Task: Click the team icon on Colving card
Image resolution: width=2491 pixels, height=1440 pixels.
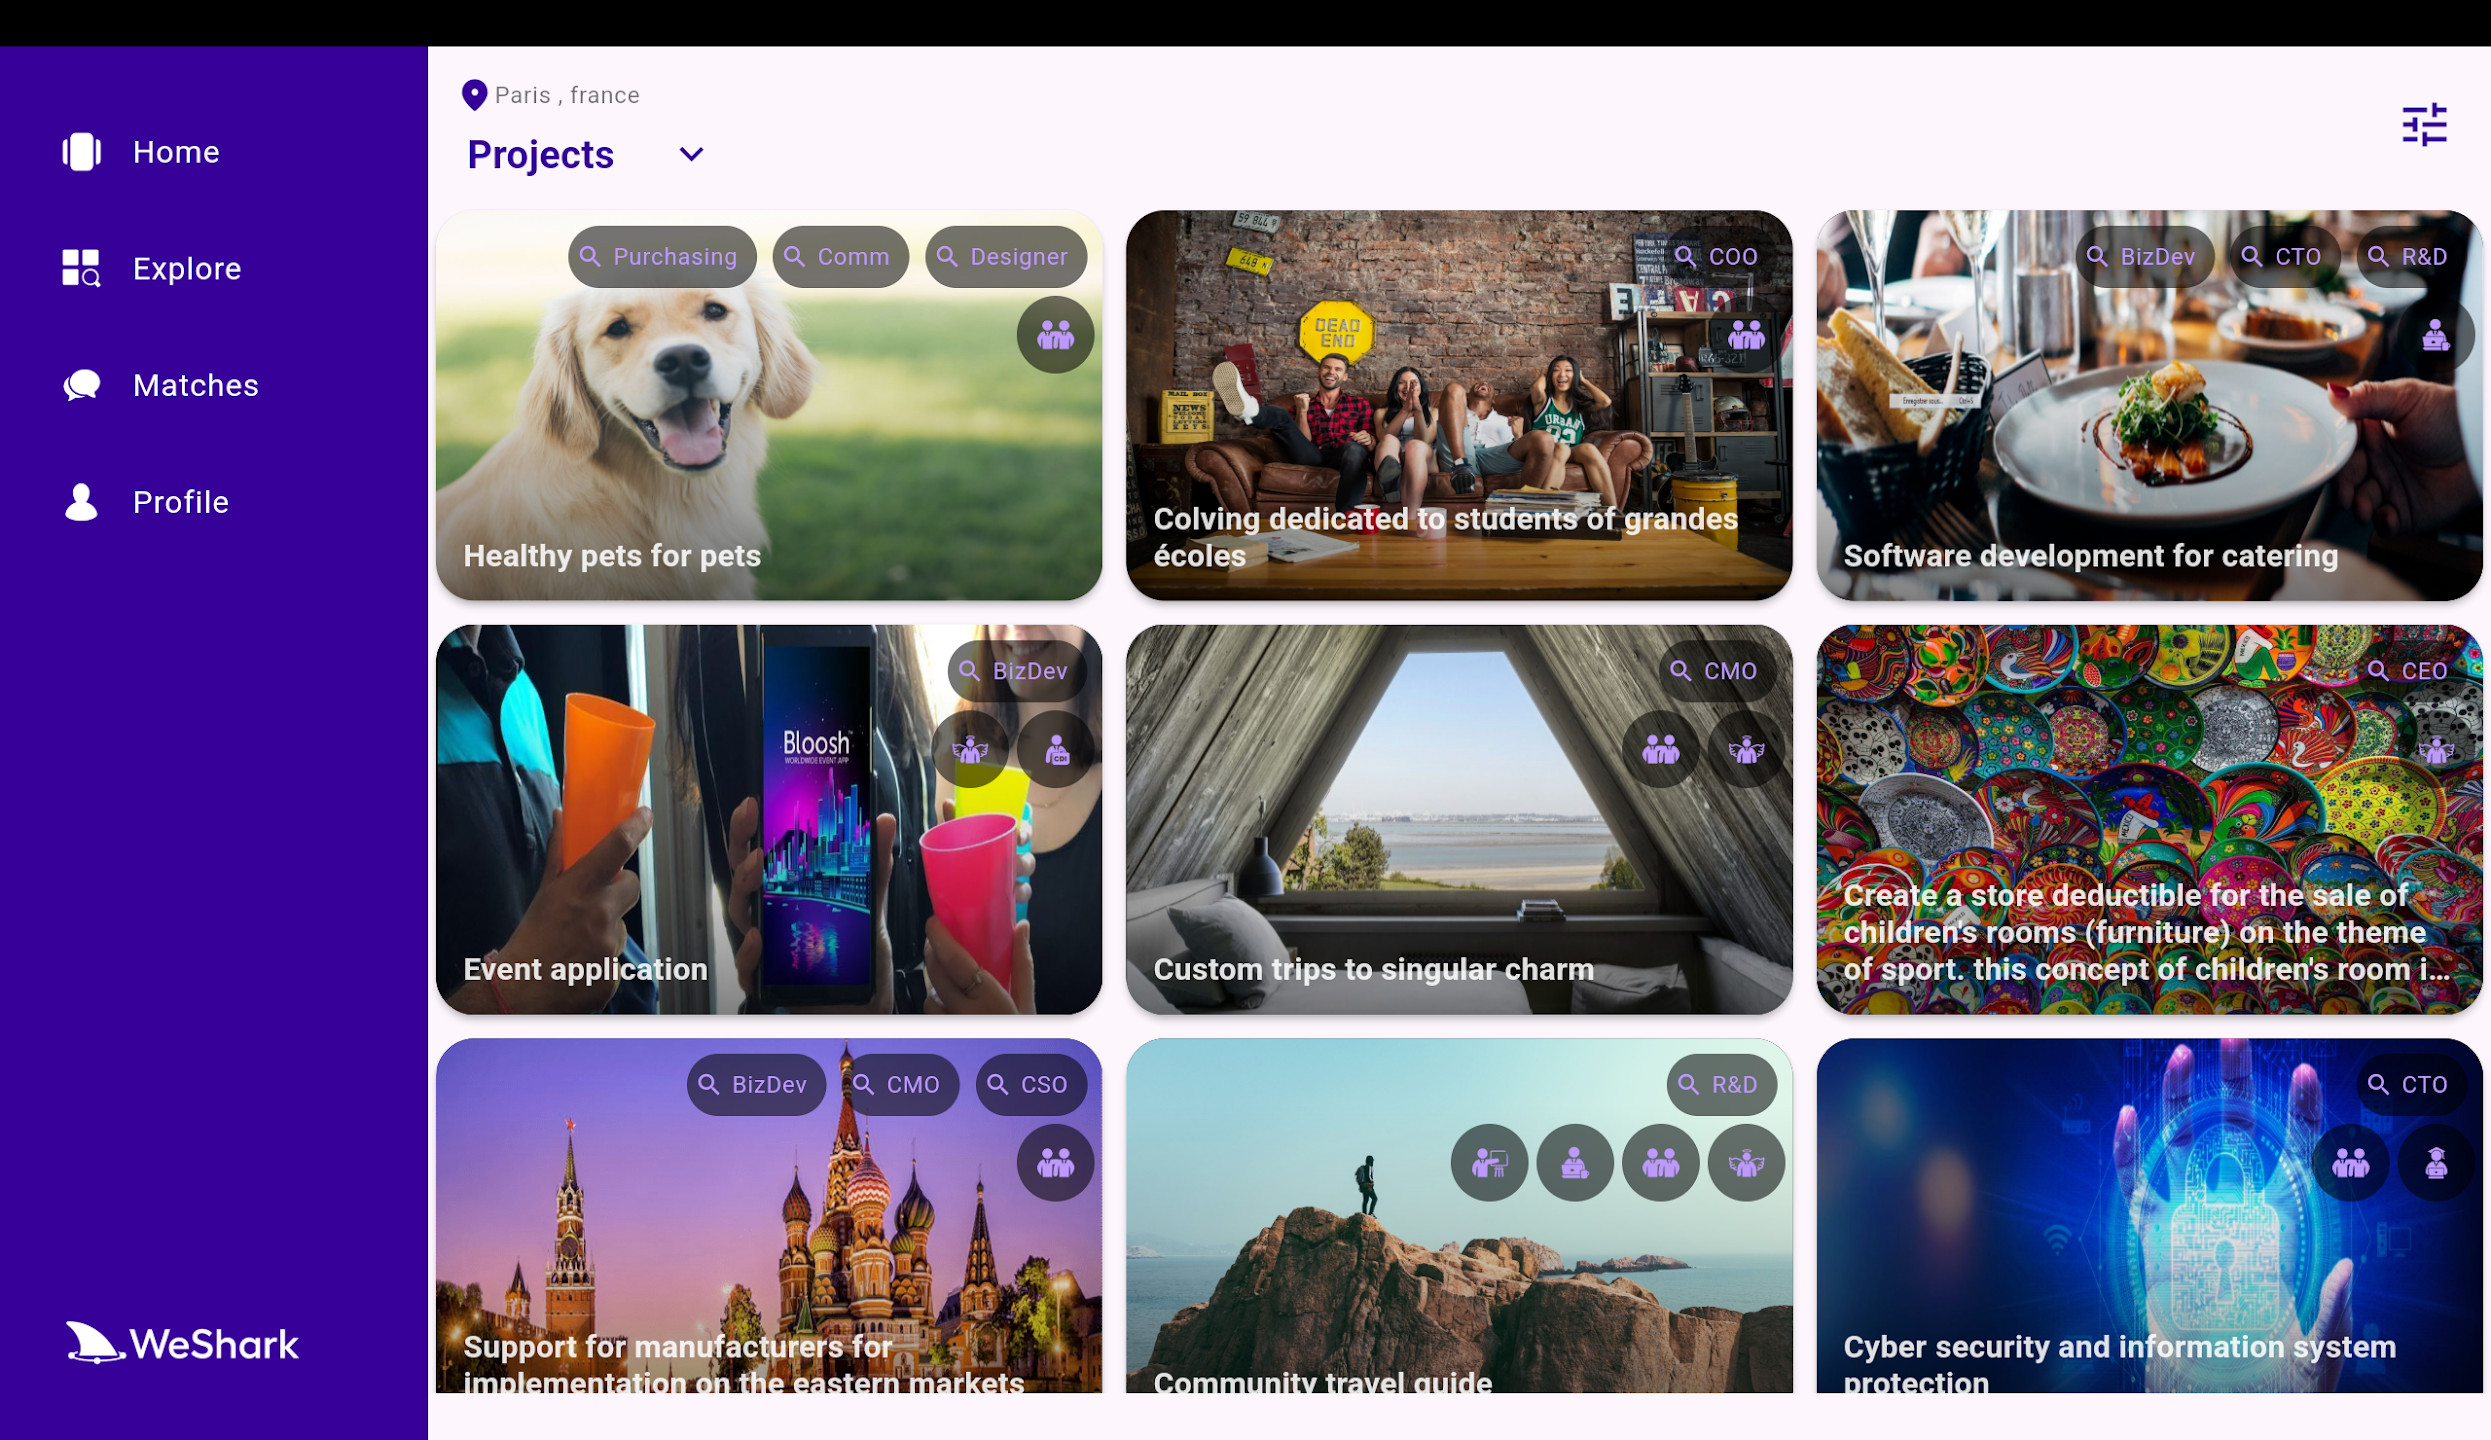Action: tap(1746, 335)
